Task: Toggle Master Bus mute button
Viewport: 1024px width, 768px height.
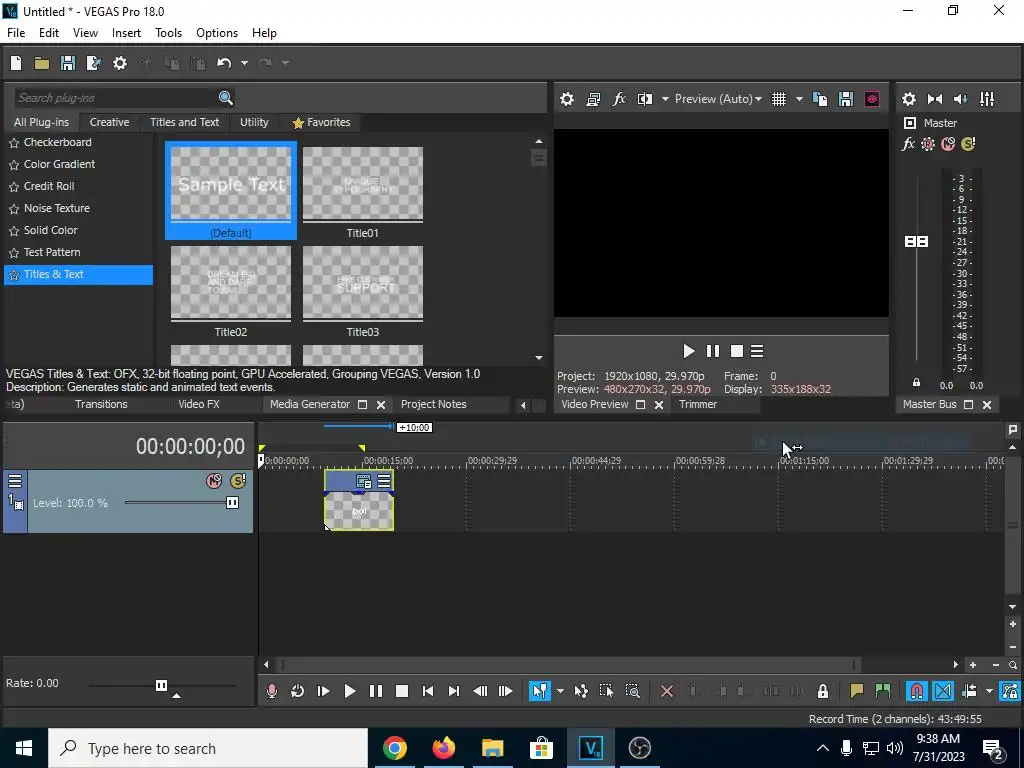Action: pos(948,144)
